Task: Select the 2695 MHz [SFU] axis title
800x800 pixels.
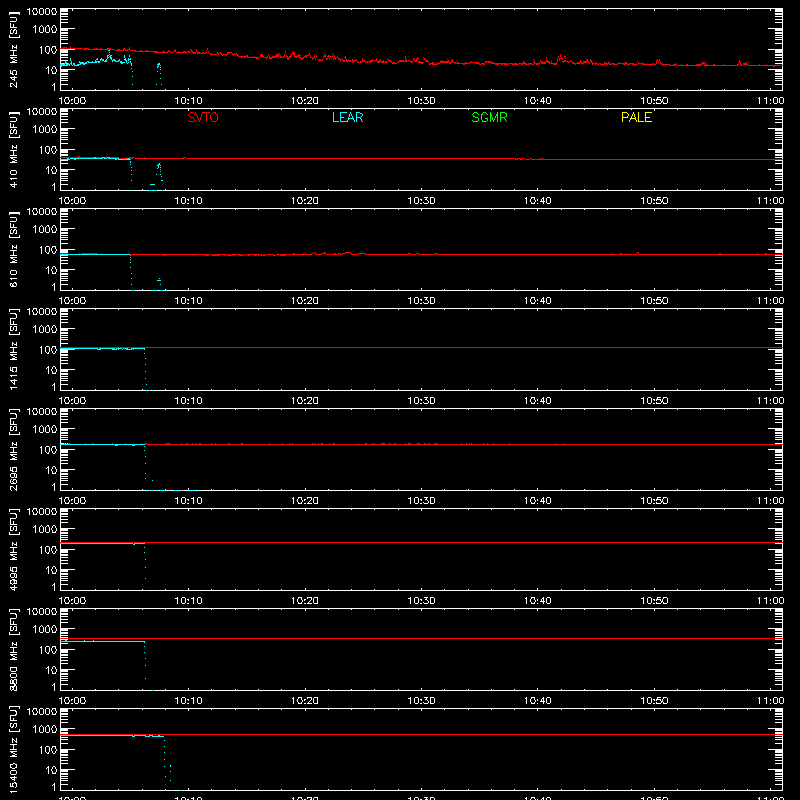Action: pos(14,449)
